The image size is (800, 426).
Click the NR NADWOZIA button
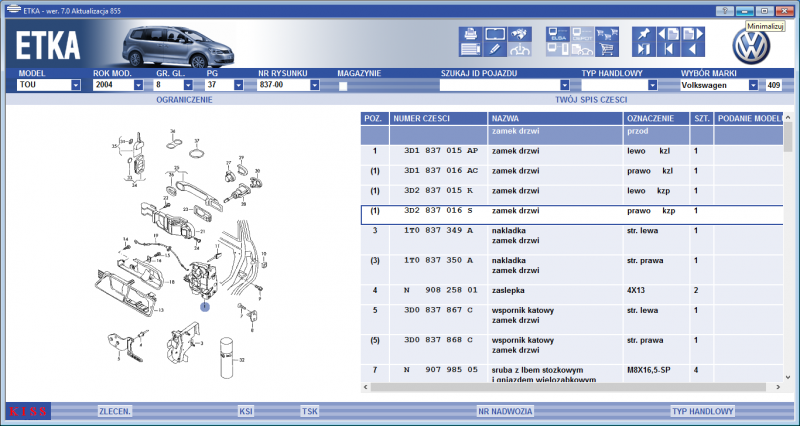(505, 411)
